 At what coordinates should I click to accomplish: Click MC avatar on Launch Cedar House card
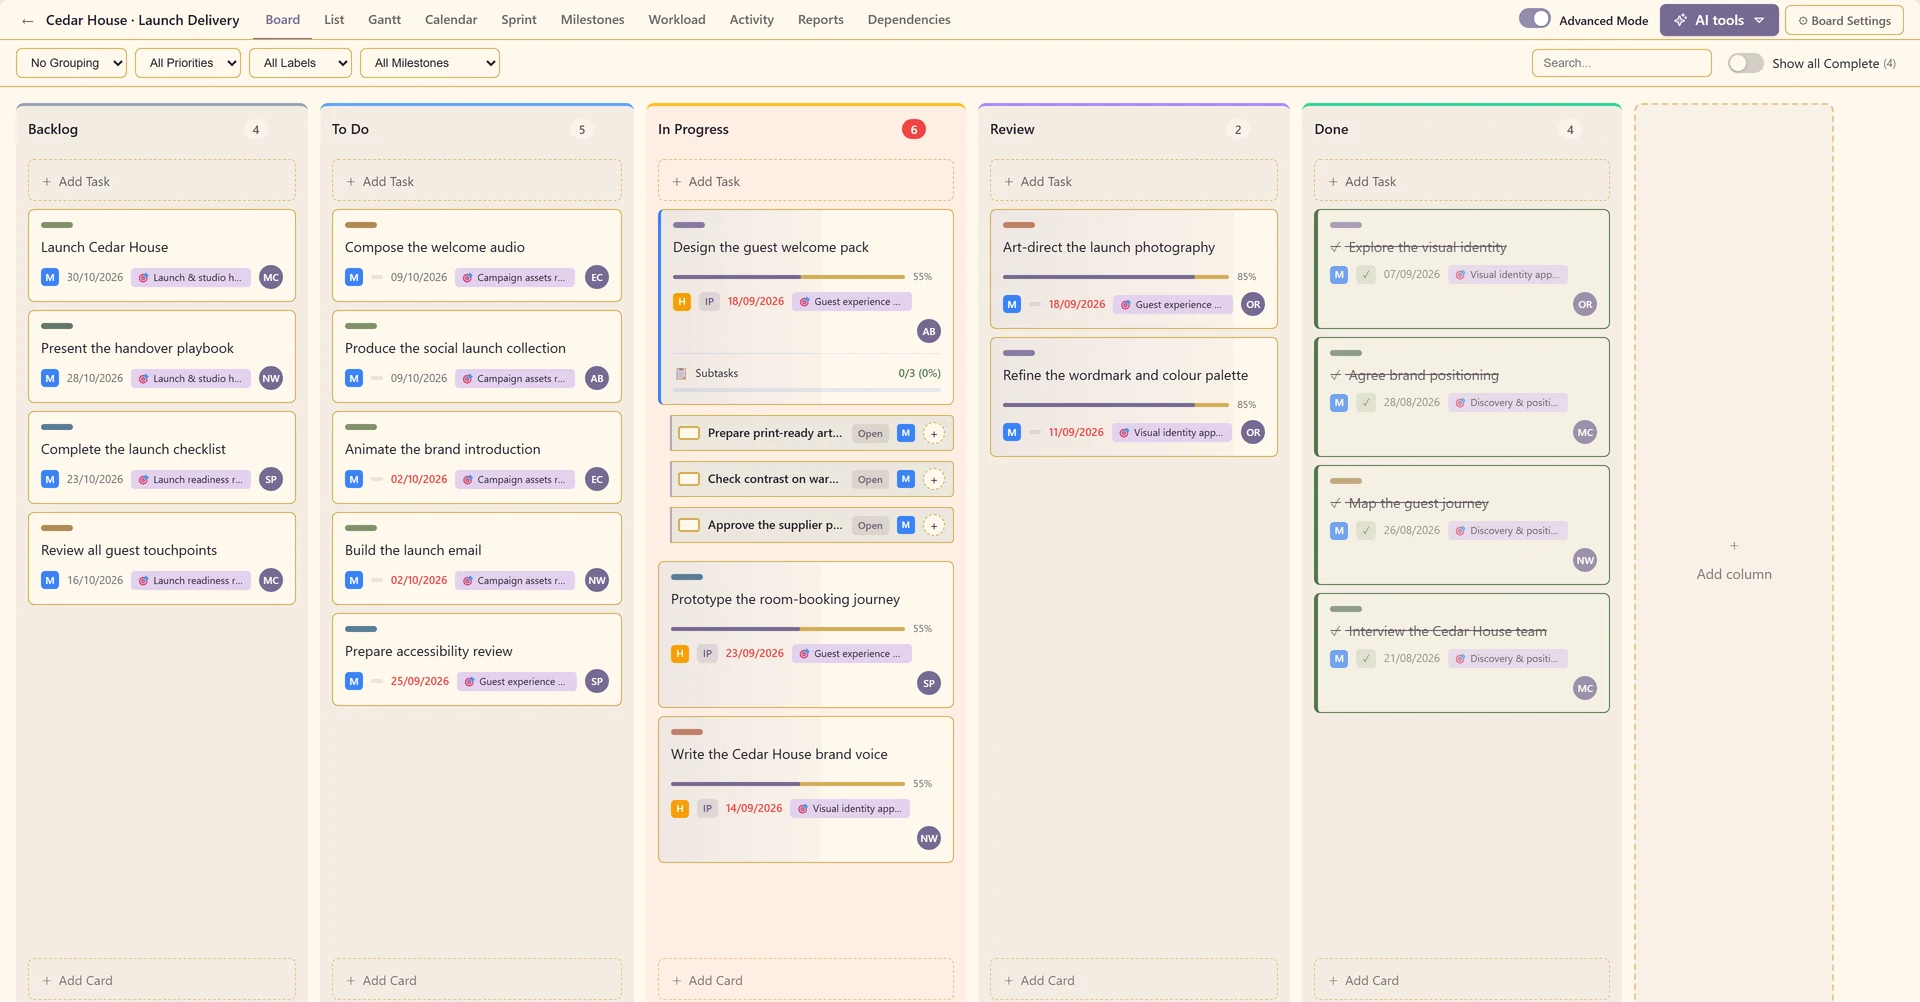(271, 277)
